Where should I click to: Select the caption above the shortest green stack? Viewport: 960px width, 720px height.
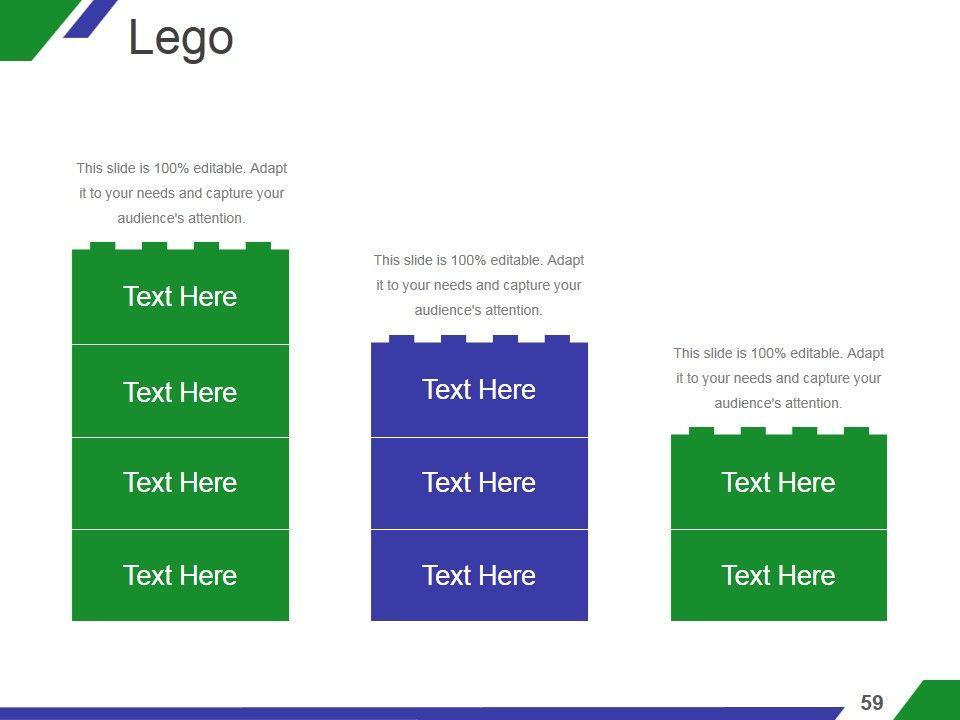[778, 378]
